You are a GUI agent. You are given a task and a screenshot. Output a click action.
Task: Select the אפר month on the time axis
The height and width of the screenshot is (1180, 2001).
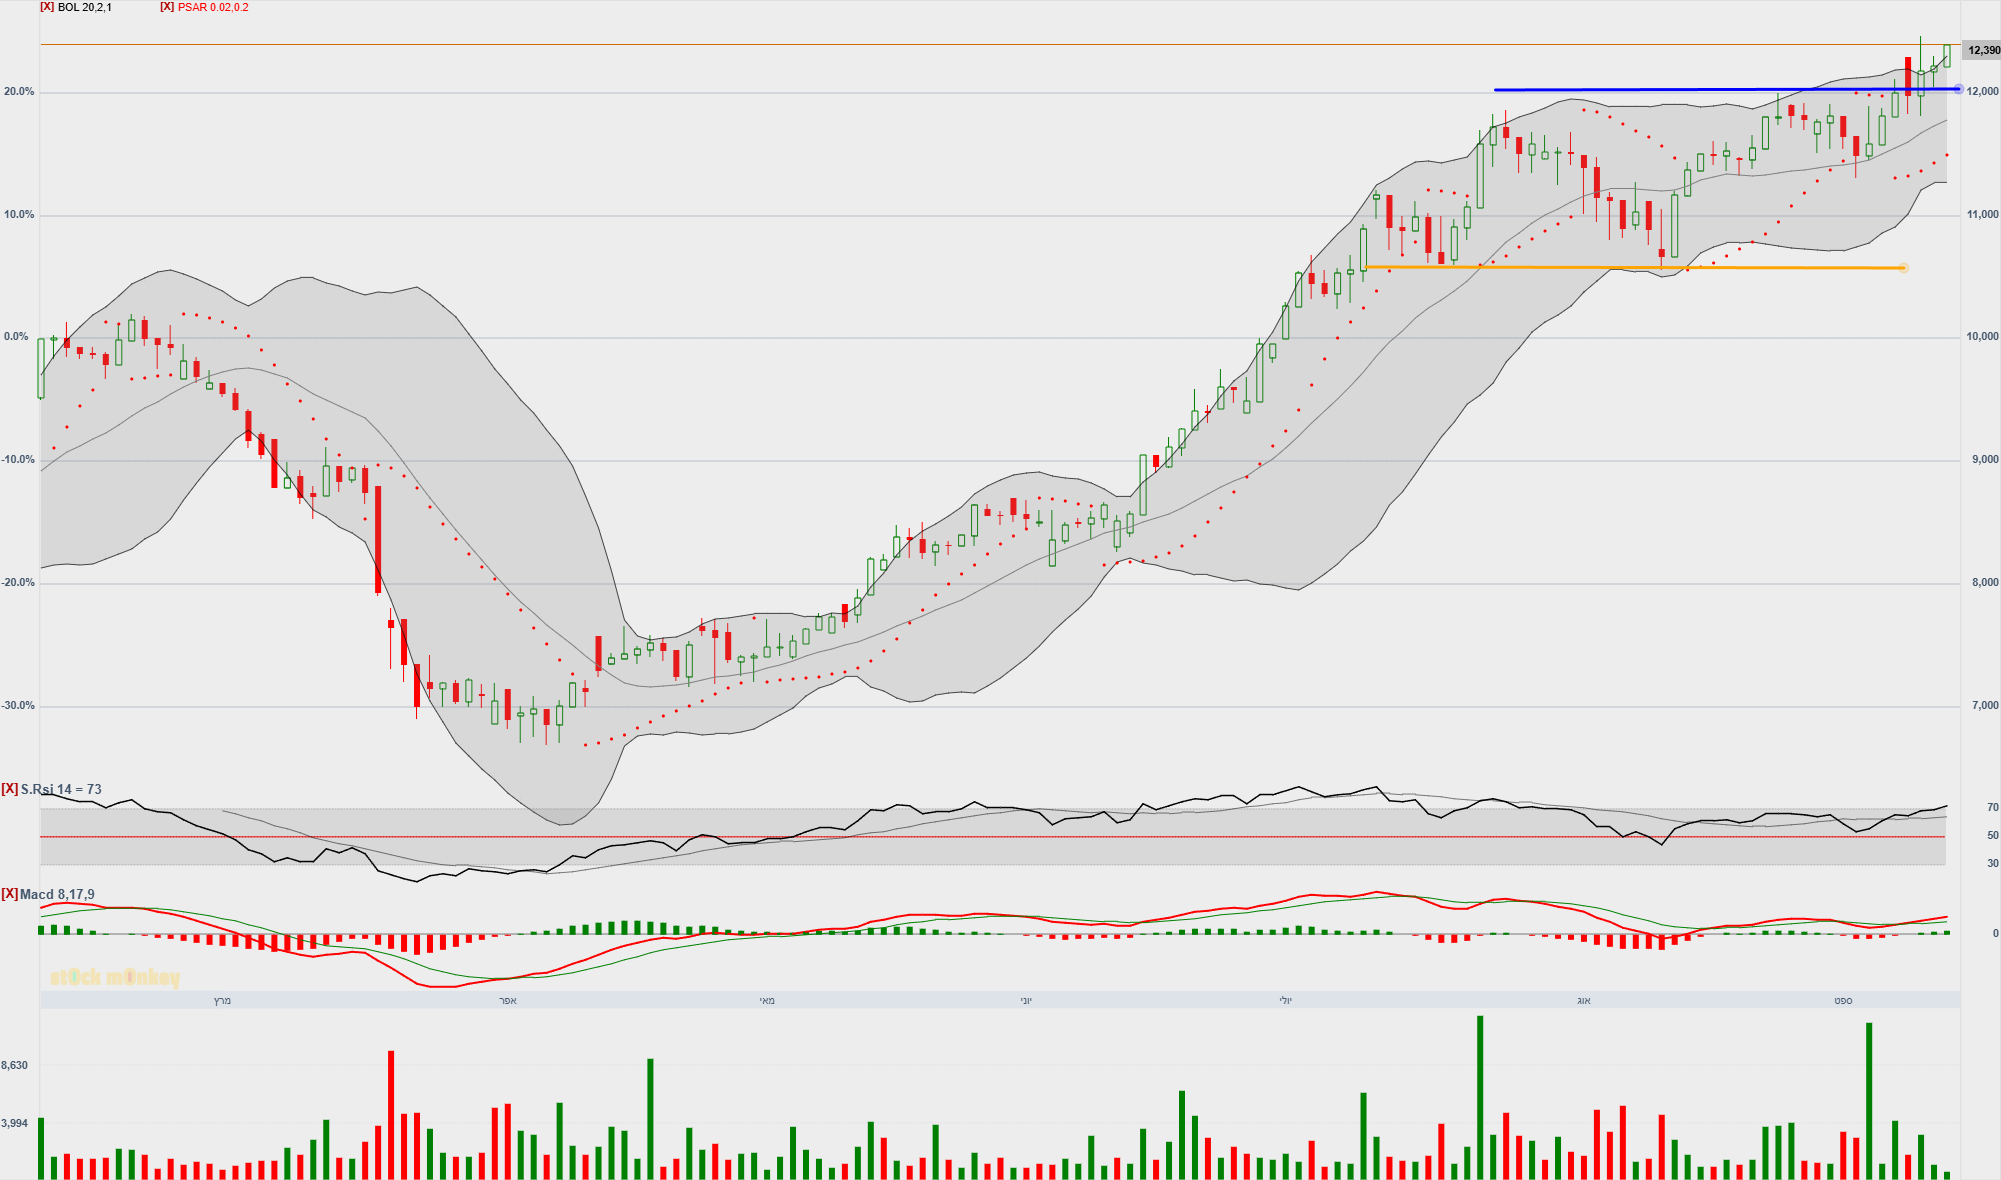508,1001
